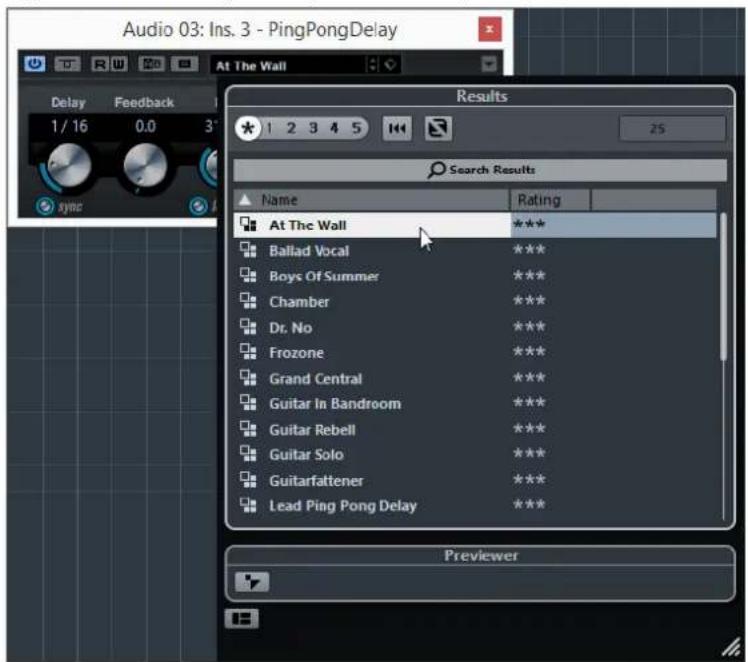Toggle the sort direction triangle in header
The height and width of the screenshot is (662, 748).
coord(245,199)
